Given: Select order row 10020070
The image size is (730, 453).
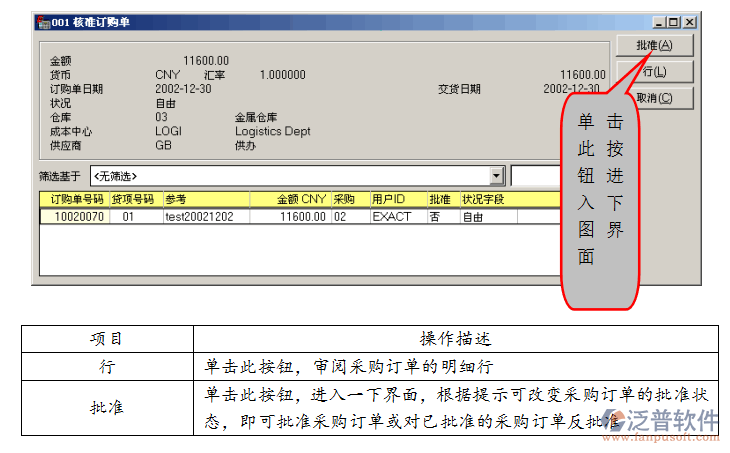Looking at the screenshot, I should 78,216.
